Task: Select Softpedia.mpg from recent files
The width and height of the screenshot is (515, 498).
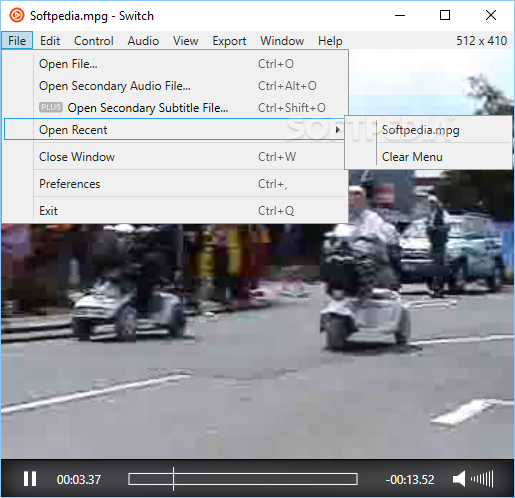Action: pyautogui.click(x=429, y=130)
